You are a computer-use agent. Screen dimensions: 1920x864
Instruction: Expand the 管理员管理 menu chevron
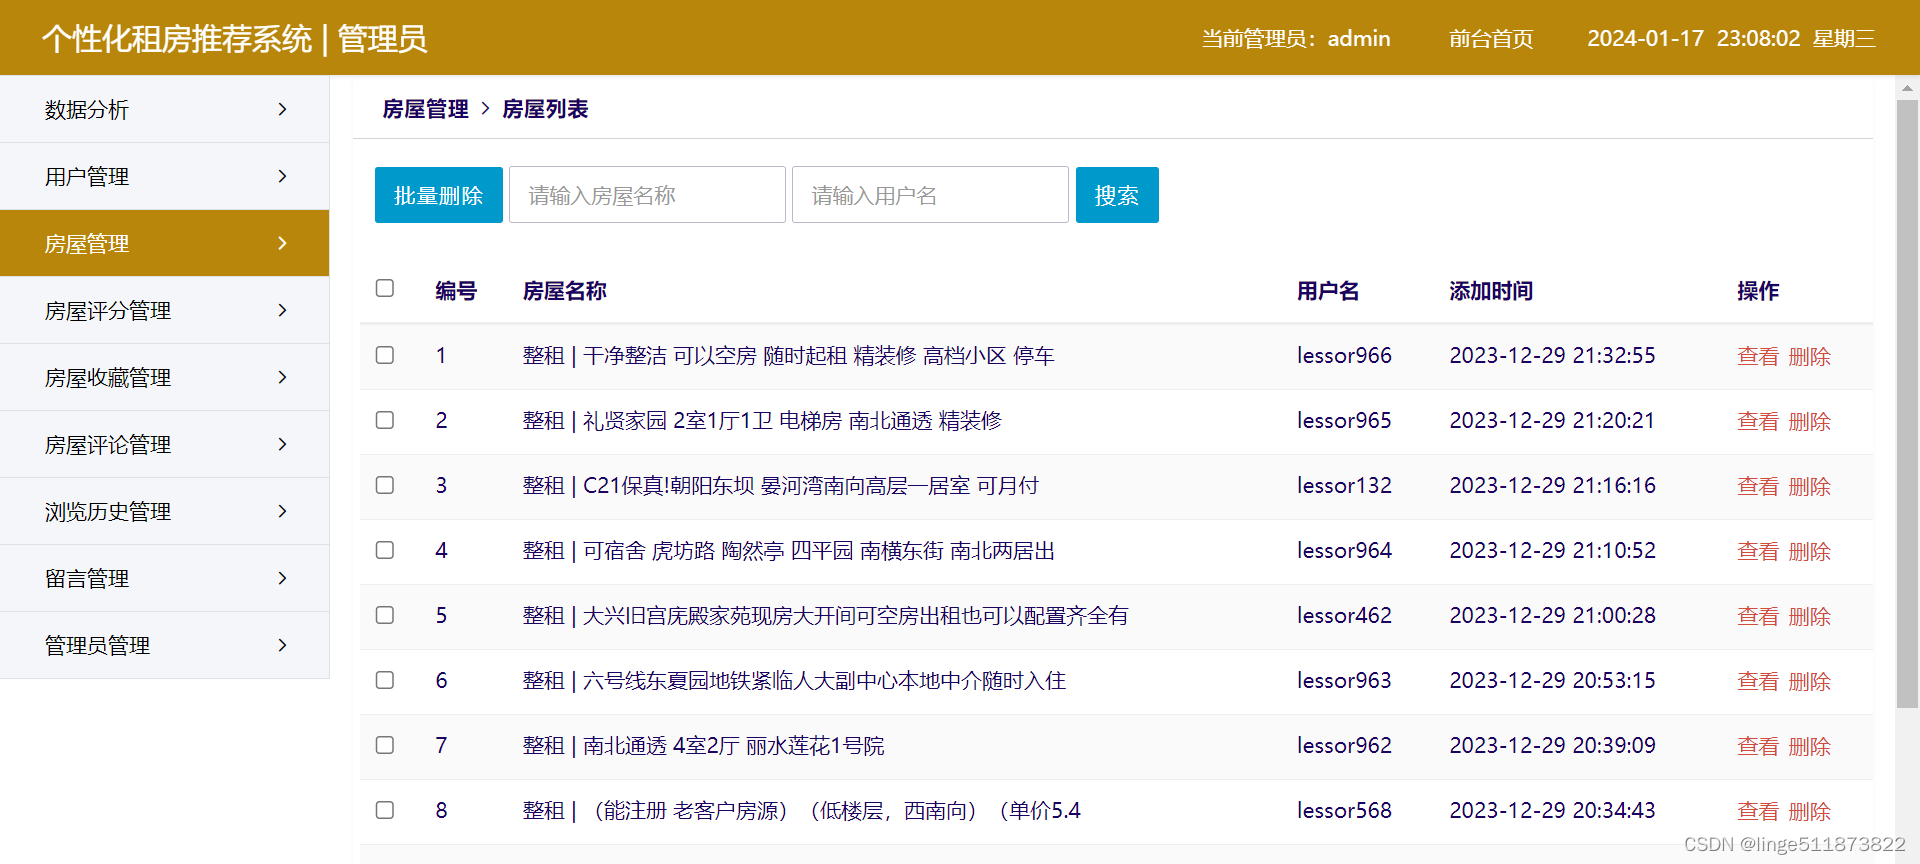282,645
